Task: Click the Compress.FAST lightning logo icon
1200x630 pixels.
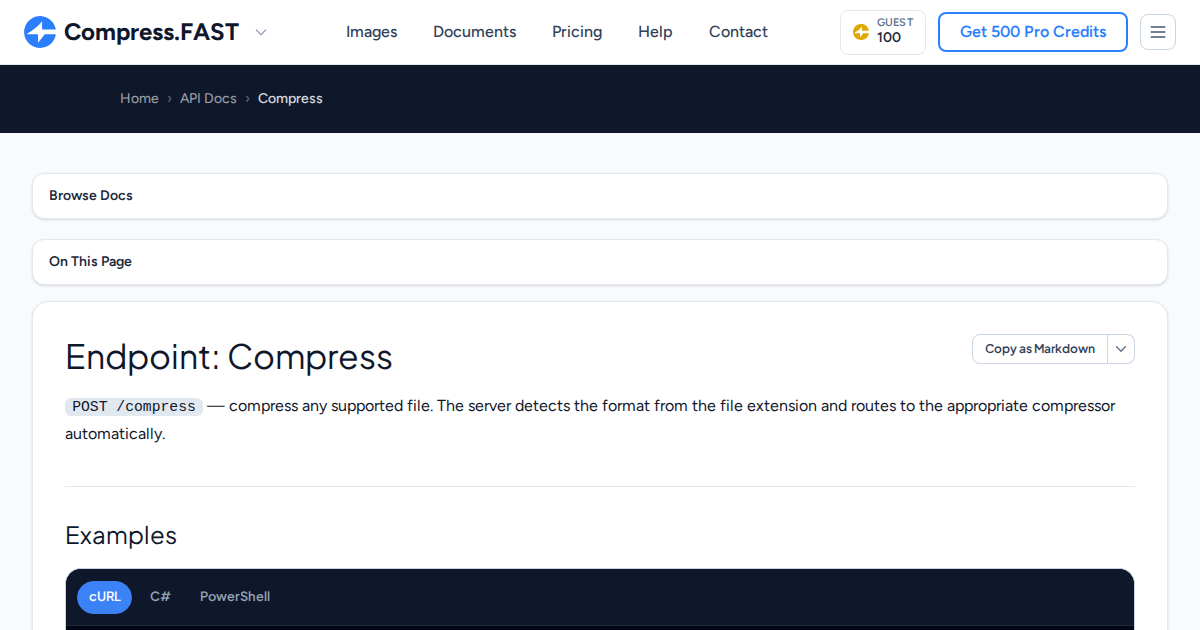Action: pos(40,32)
